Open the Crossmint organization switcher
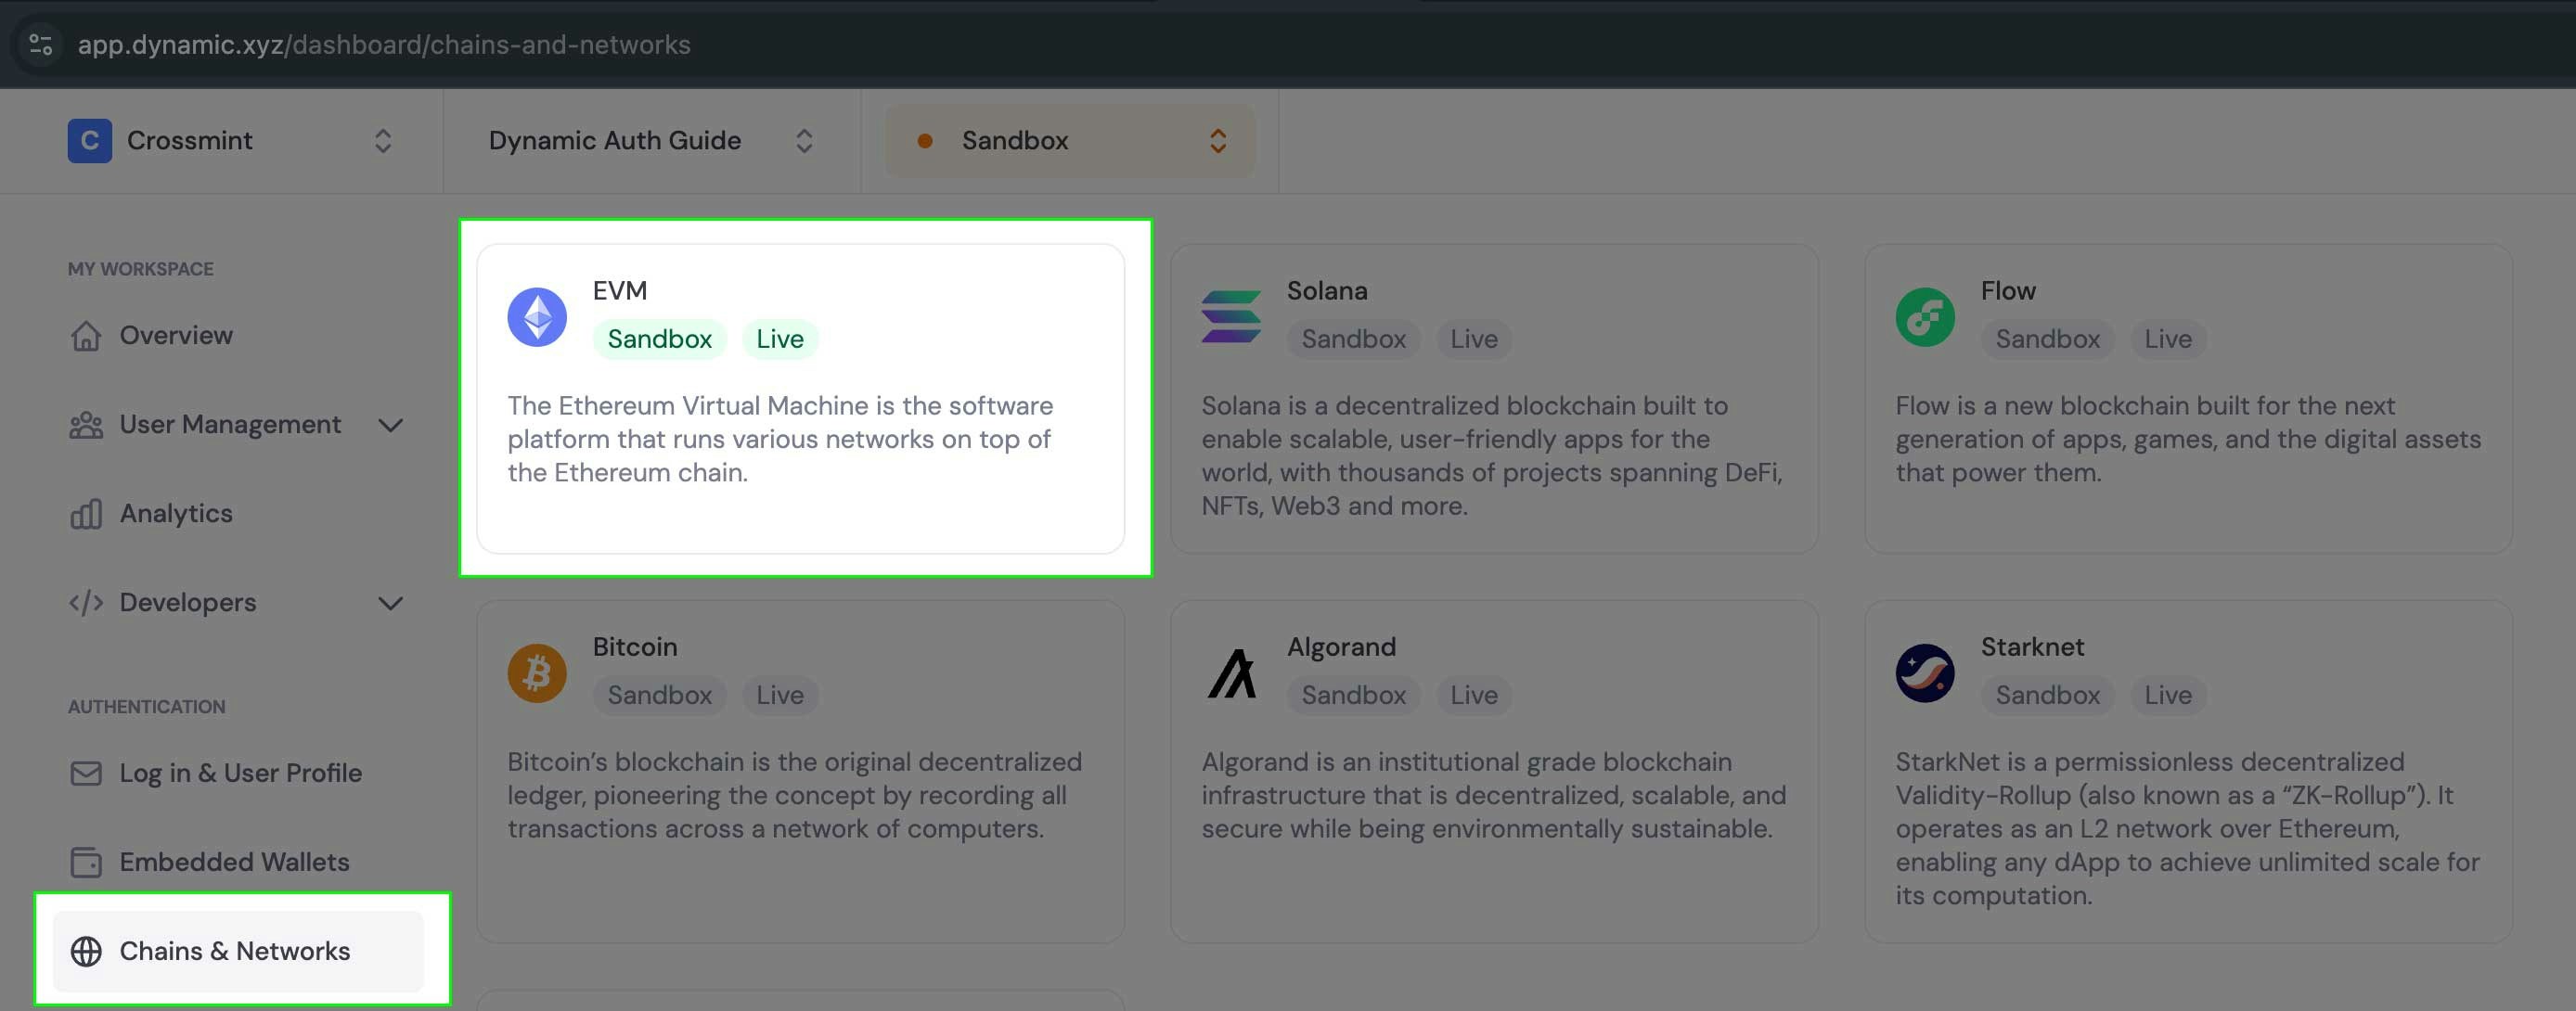 point(230,141)
